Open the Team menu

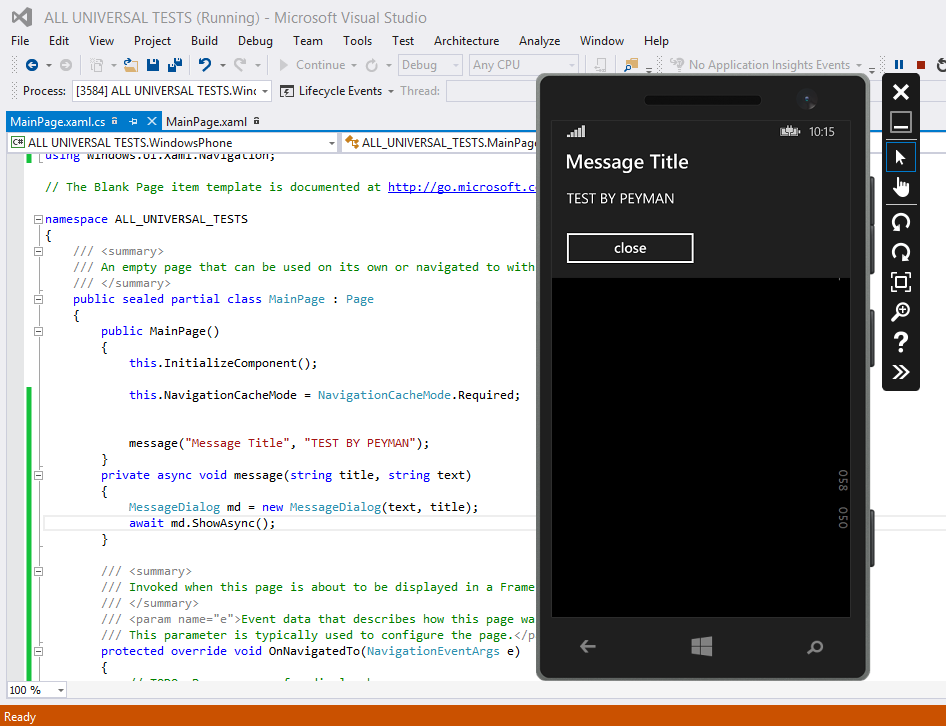(x=308, y=40)
